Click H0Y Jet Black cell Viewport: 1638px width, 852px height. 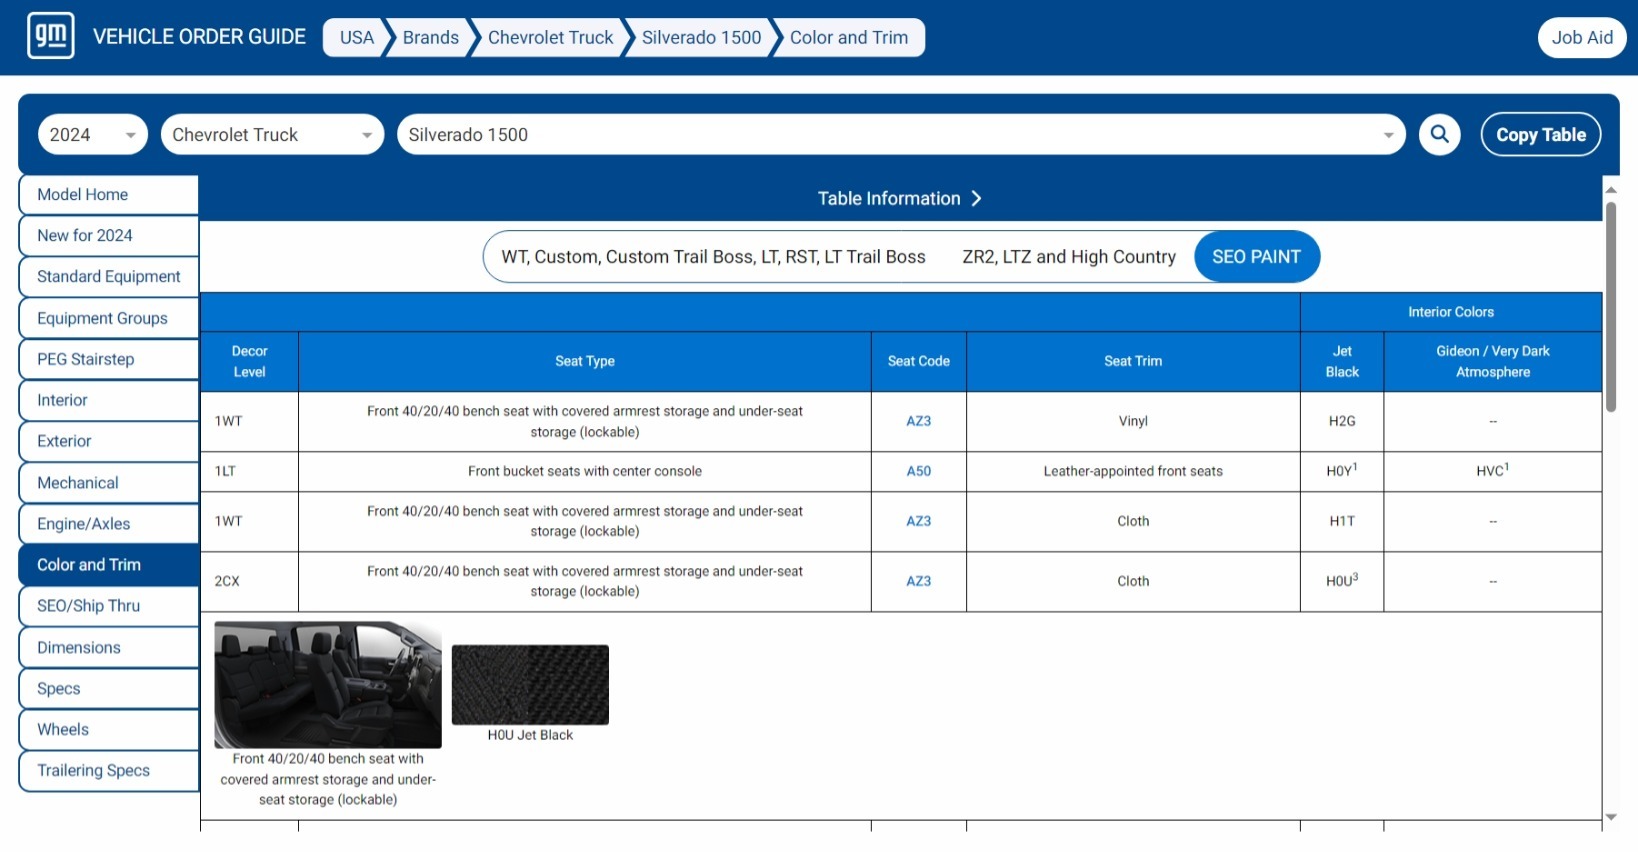coord(1342,471)
